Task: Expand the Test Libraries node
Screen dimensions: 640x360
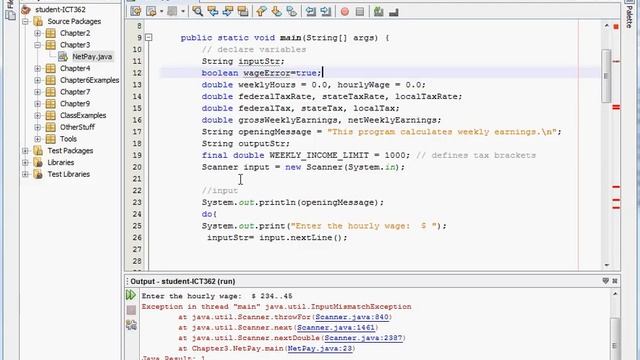Action: [x=25, y=174]
